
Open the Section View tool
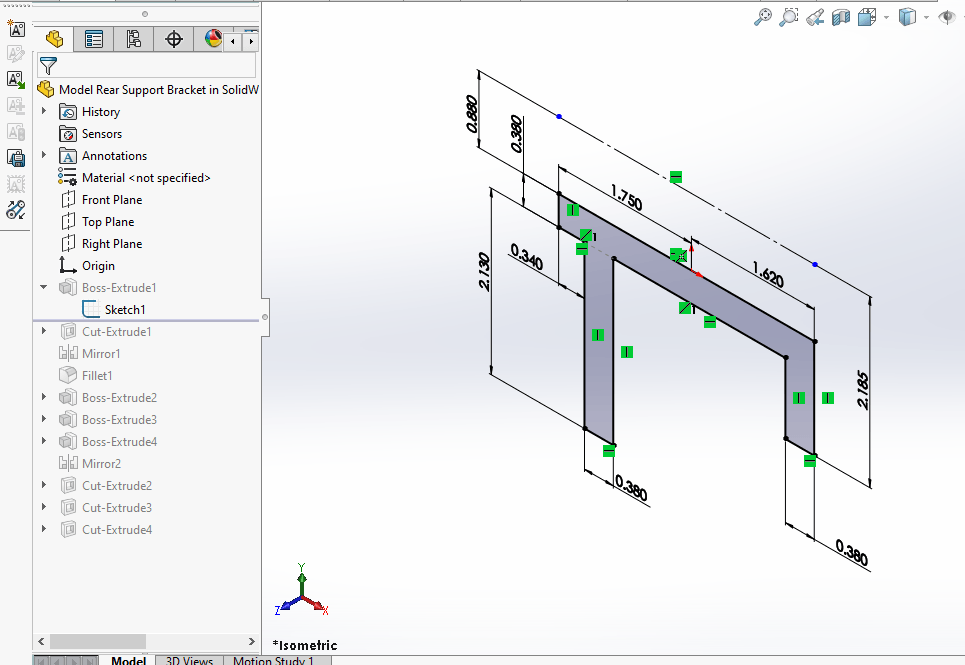click(x=840, y=17)
